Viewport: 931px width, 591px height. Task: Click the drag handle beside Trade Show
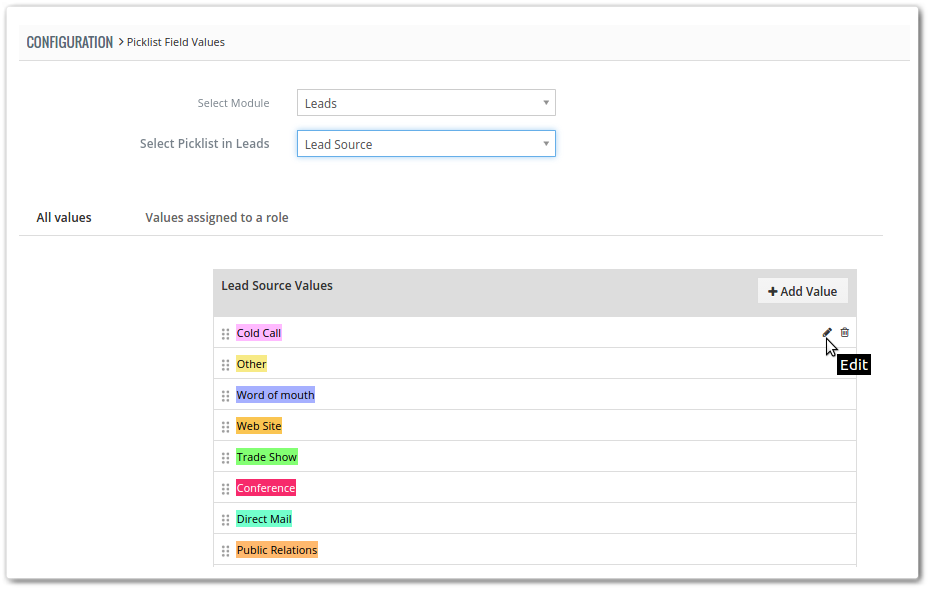pyautogui.click(x=226, y=457)
